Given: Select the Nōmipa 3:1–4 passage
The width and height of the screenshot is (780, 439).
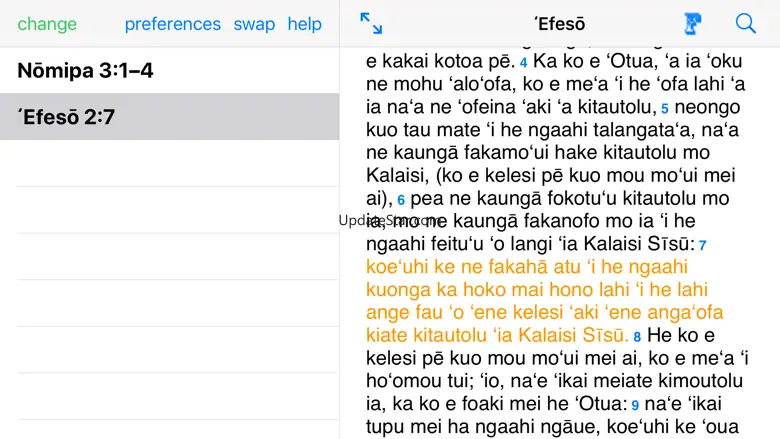Looking at the screenshot, I should point(85,71).
